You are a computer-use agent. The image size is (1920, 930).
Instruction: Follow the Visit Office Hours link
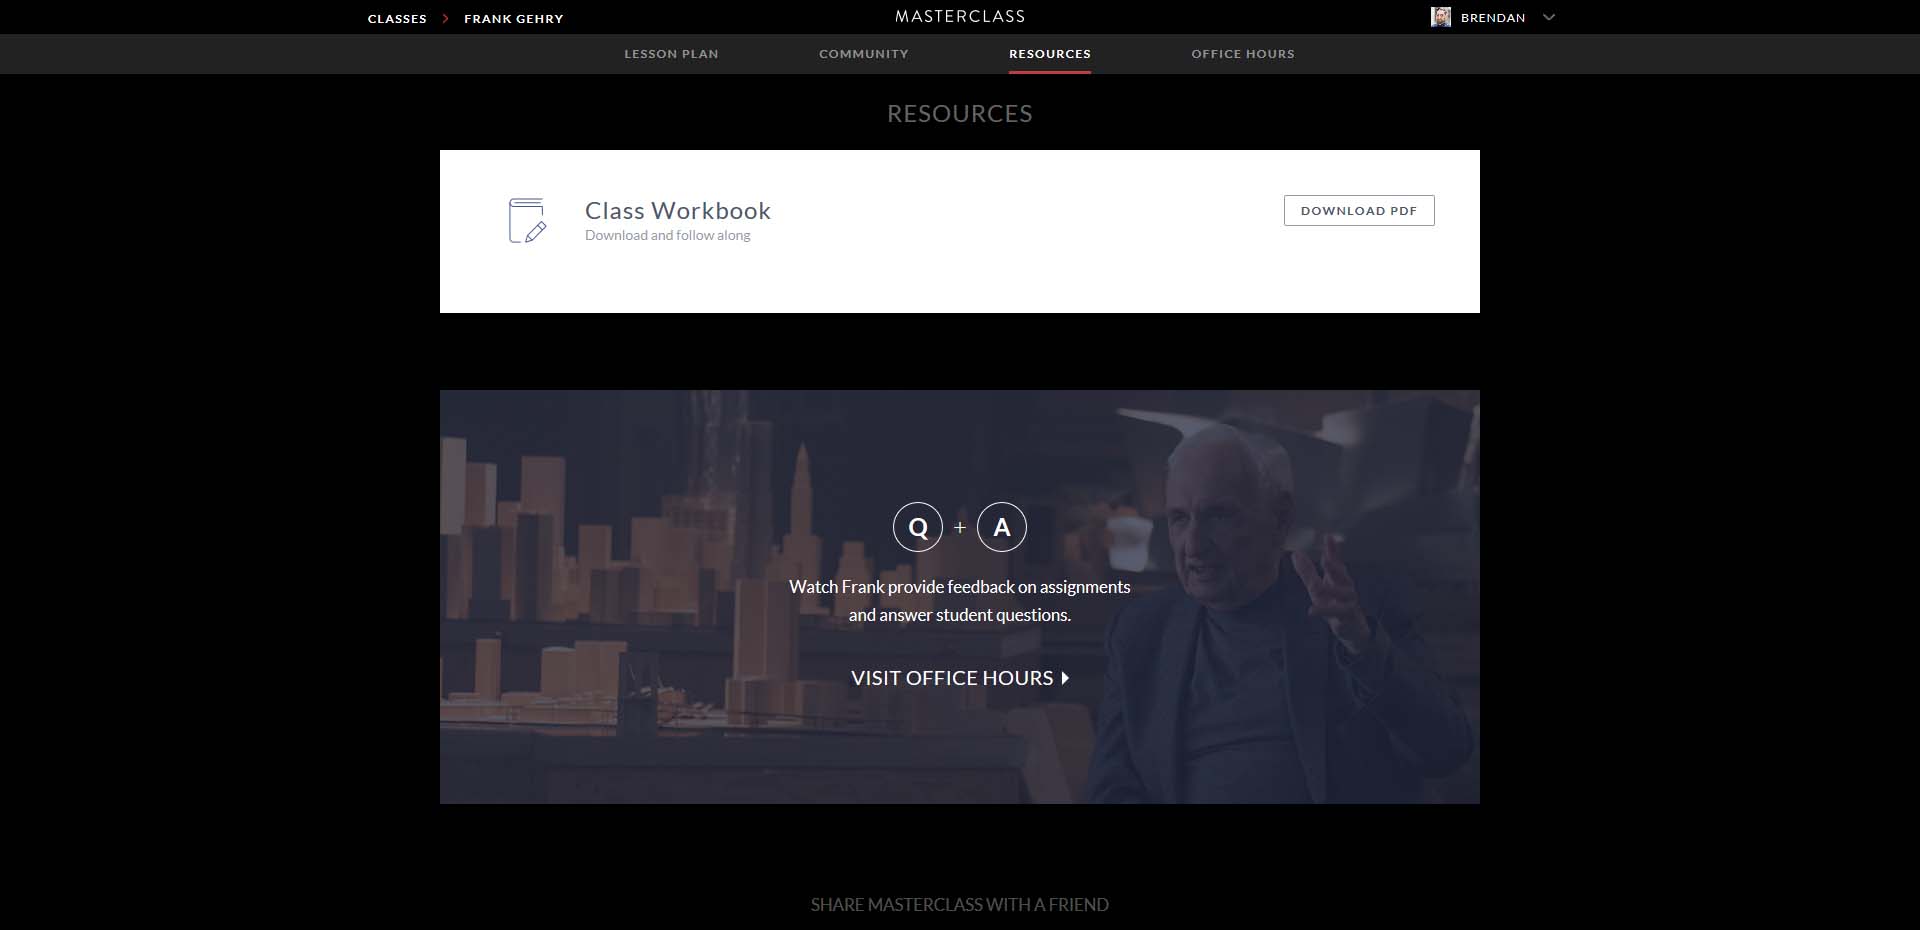951,678
